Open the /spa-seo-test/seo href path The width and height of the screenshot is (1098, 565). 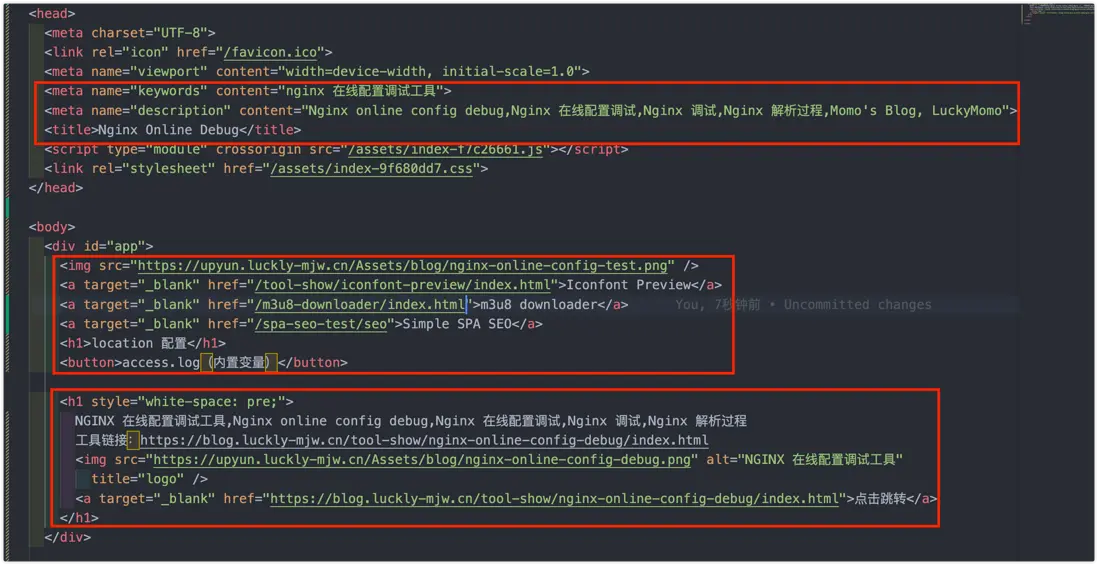[321, 324]
